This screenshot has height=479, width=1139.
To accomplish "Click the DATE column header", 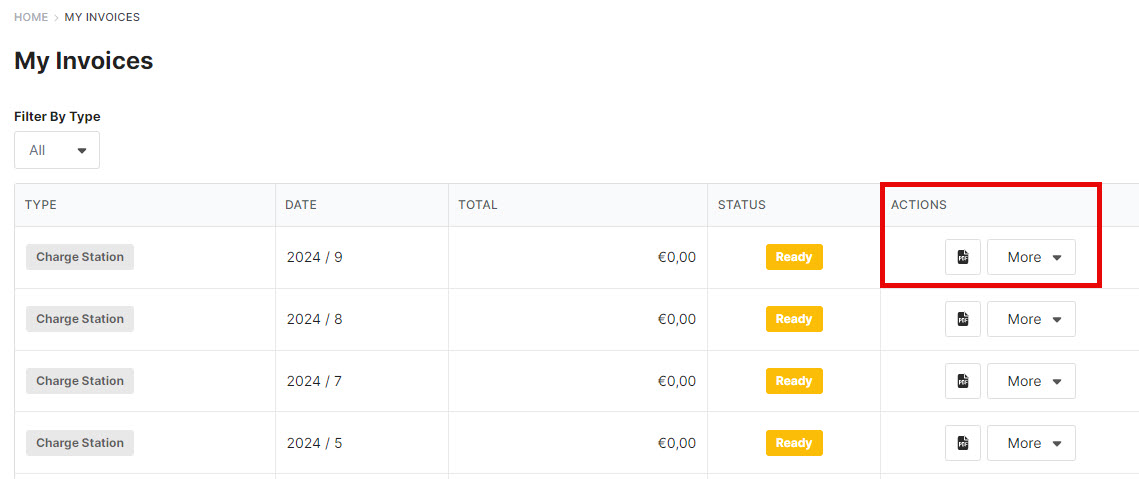I will tap(301, 205).
